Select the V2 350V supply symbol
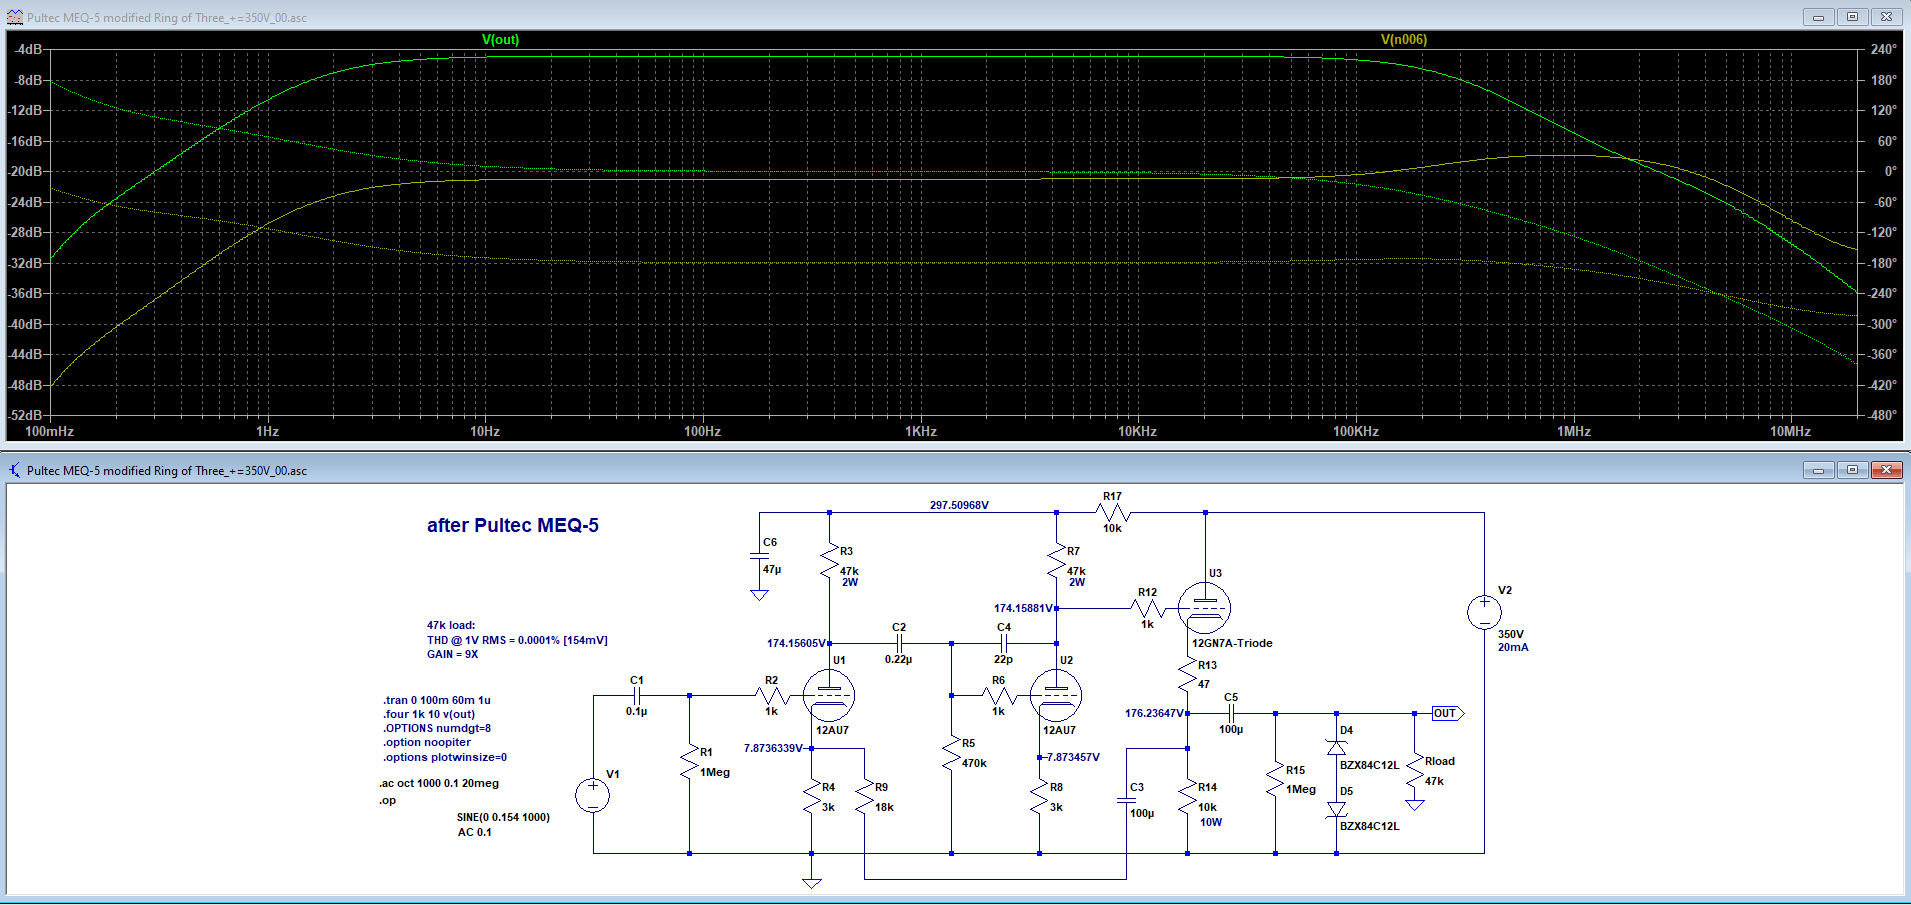The image size is (1911, 905). (1484, 612)
